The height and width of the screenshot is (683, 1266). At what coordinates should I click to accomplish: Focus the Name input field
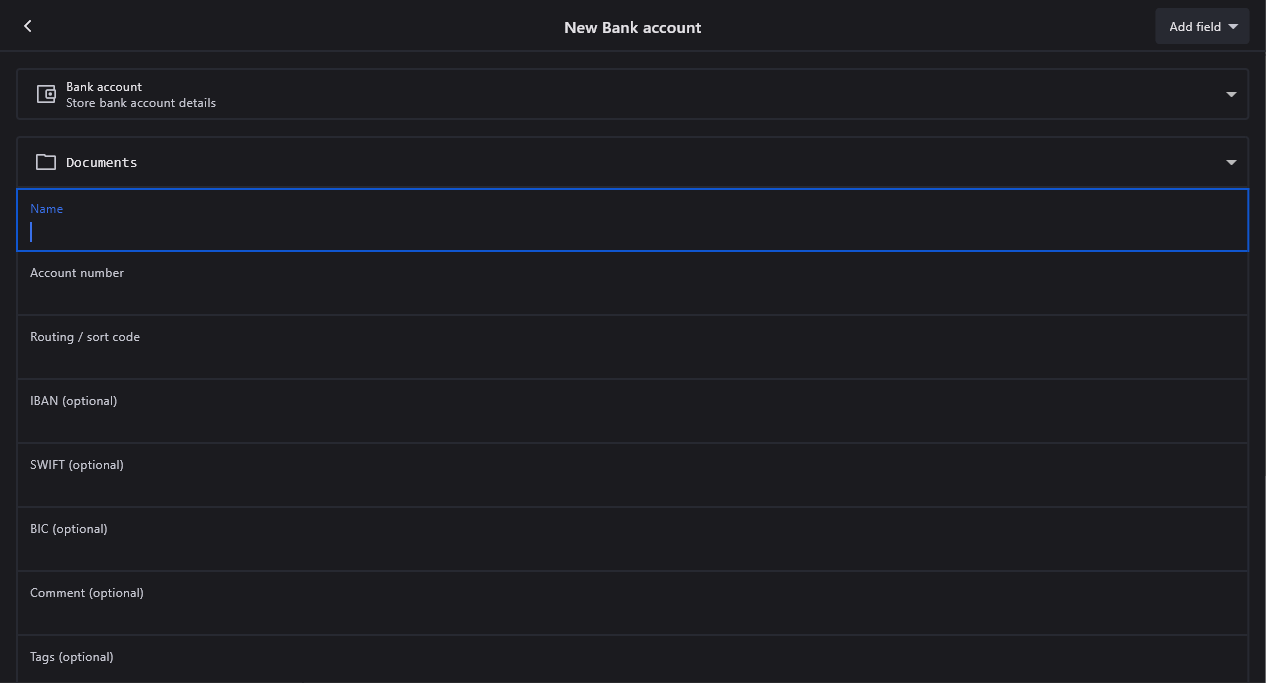coord(632,232)
